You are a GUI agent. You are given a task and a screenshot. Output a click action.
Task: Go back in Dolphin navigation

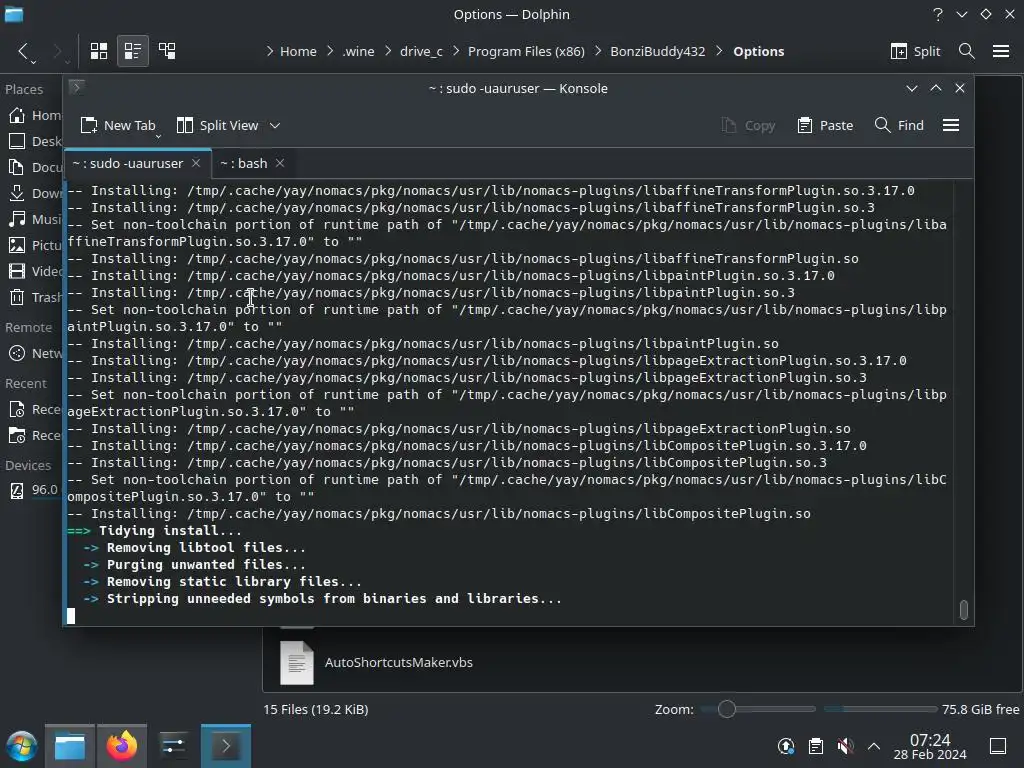point(24,51)
